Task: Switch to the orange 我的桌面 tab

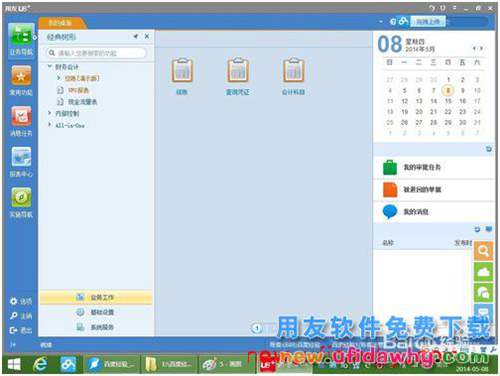Action: click(x=62, y=23)
